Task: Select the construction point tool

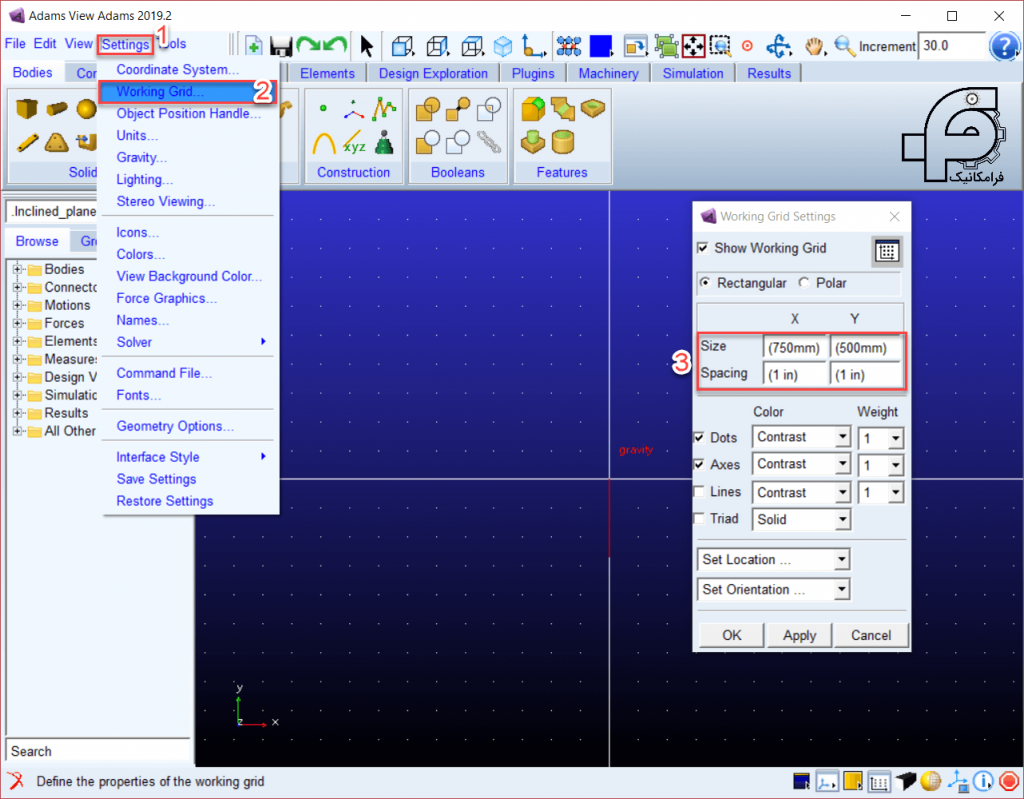Action: [x=323, y=108]
